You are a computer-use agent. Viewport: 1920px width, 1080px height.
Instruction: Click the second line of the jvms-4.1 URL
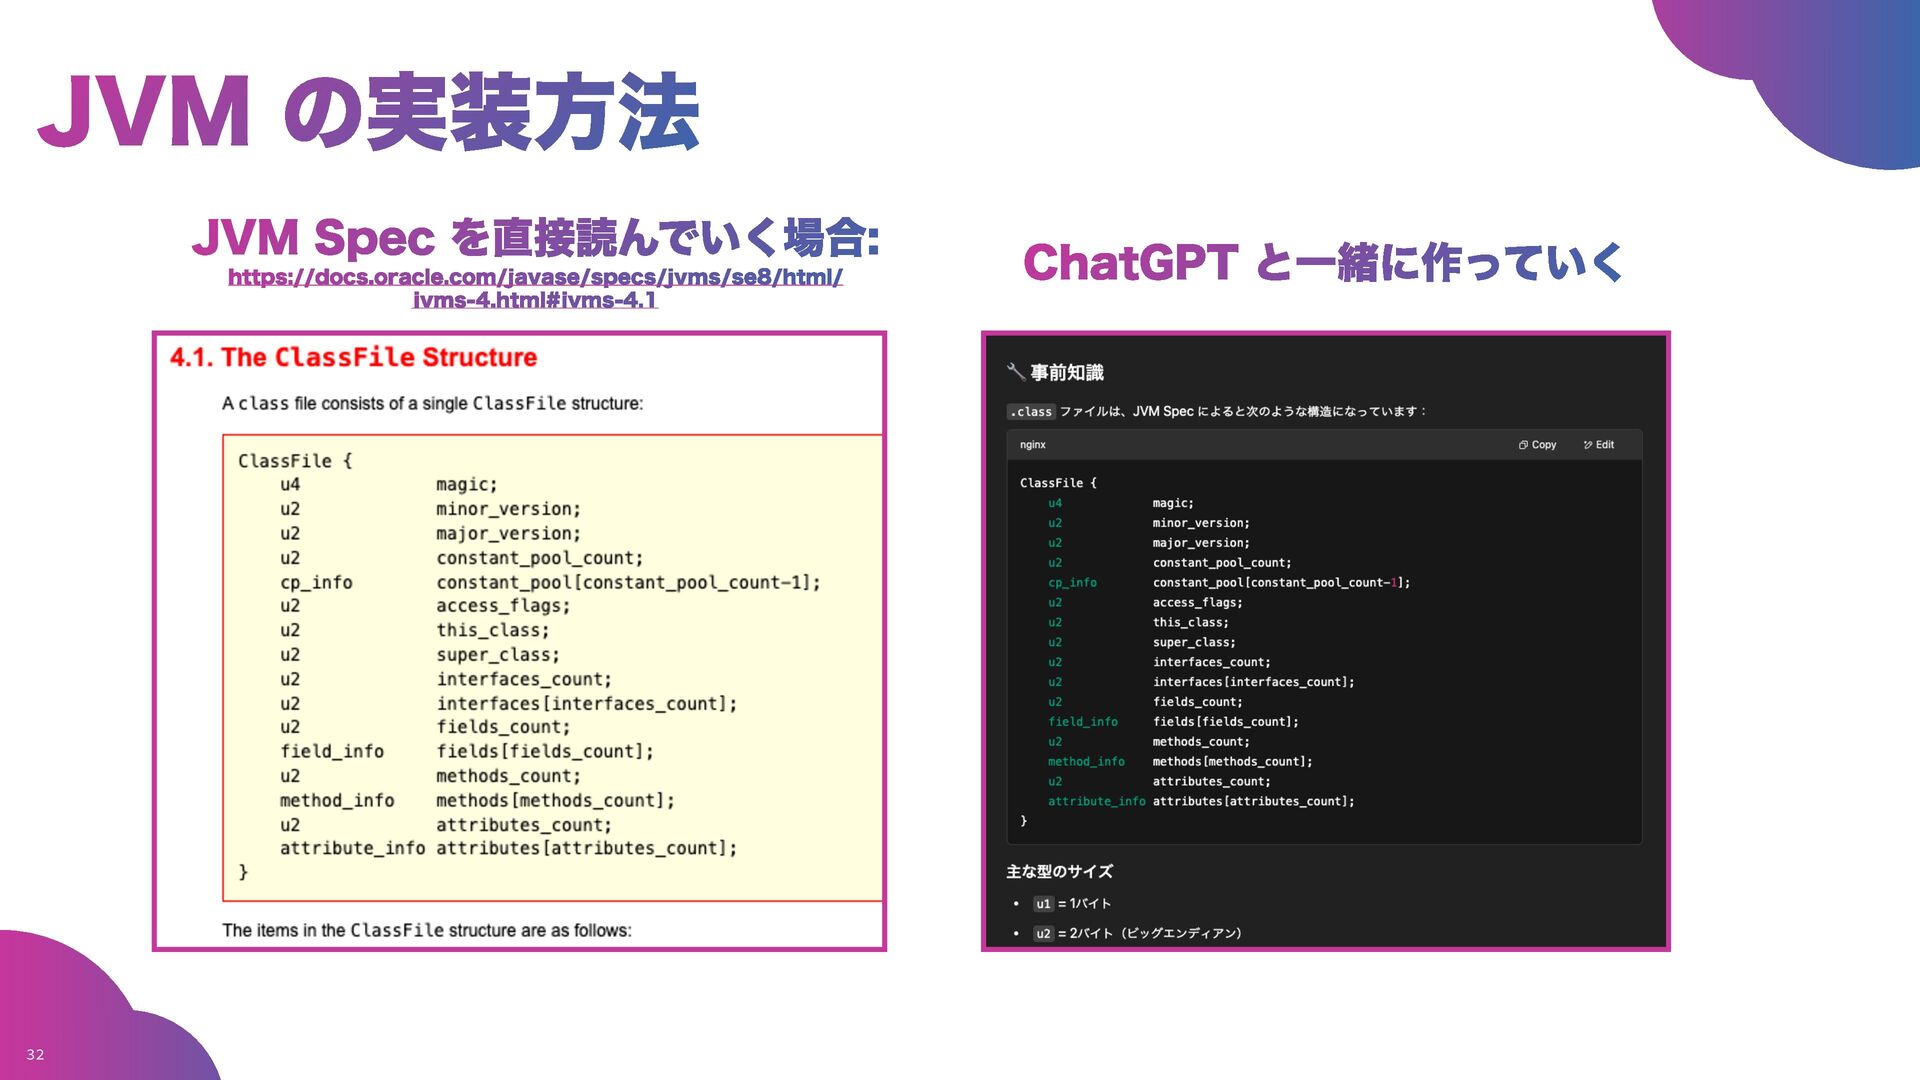pos(535,300)
